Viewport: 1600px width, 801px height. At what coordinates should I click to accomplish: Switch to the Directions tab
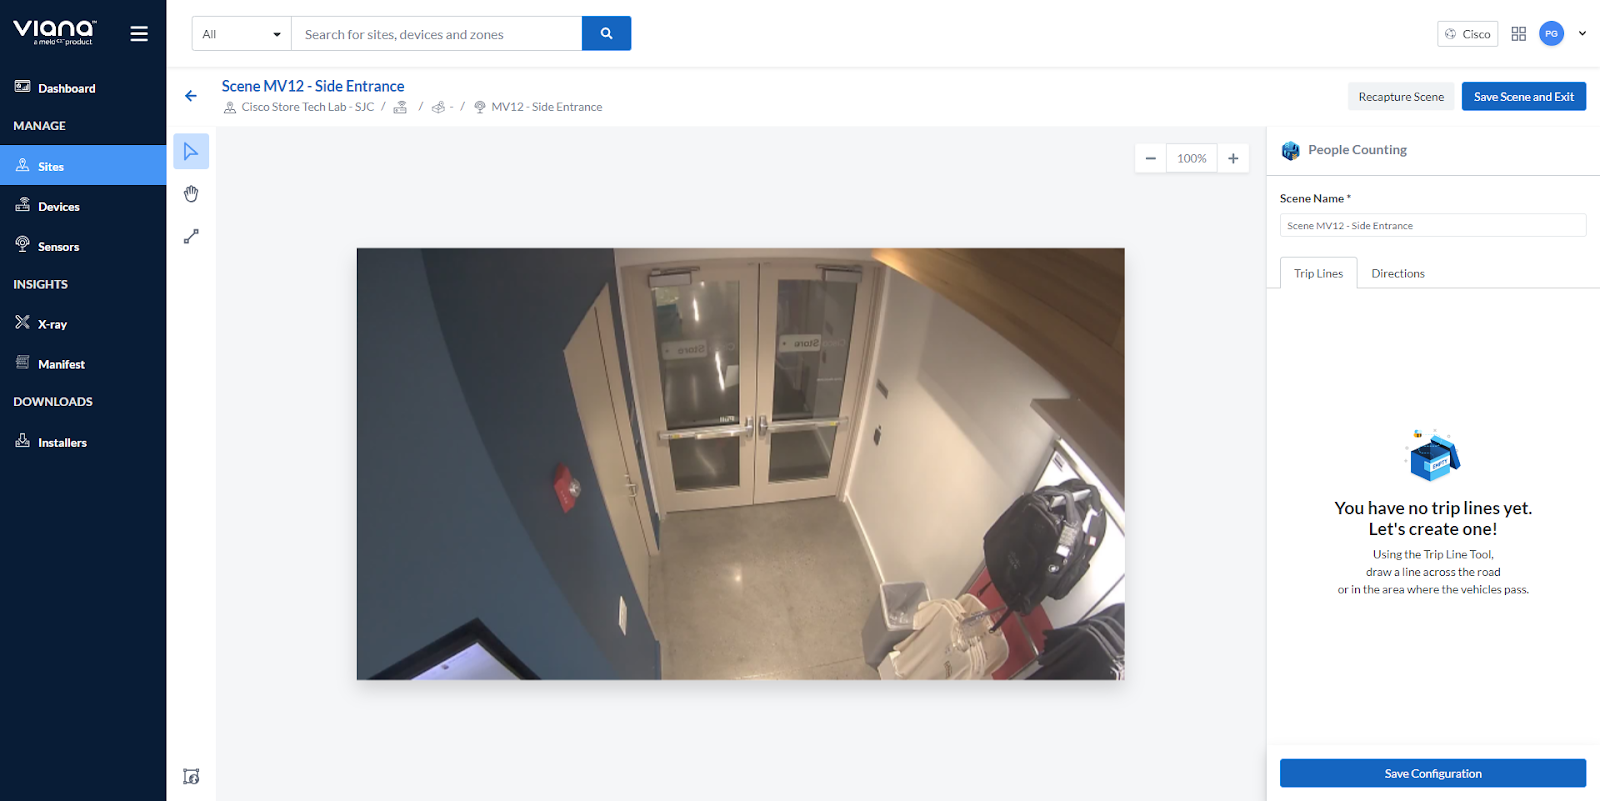(1397, 274)
